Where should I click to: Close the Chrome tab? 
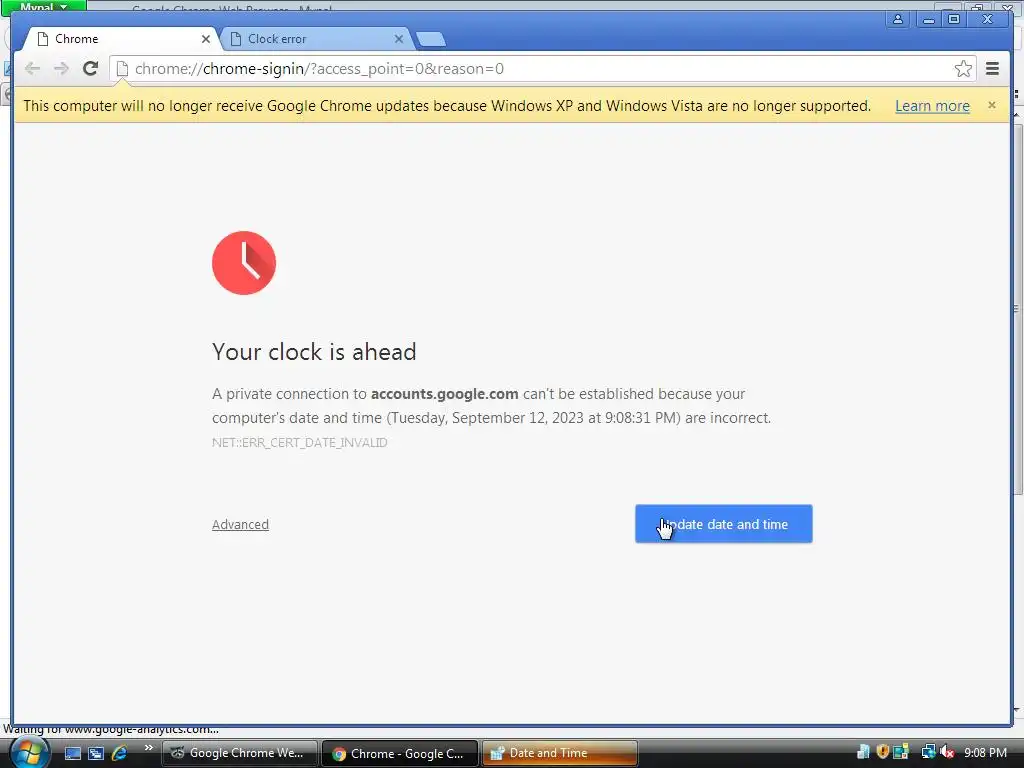click(x=206, y=39)
